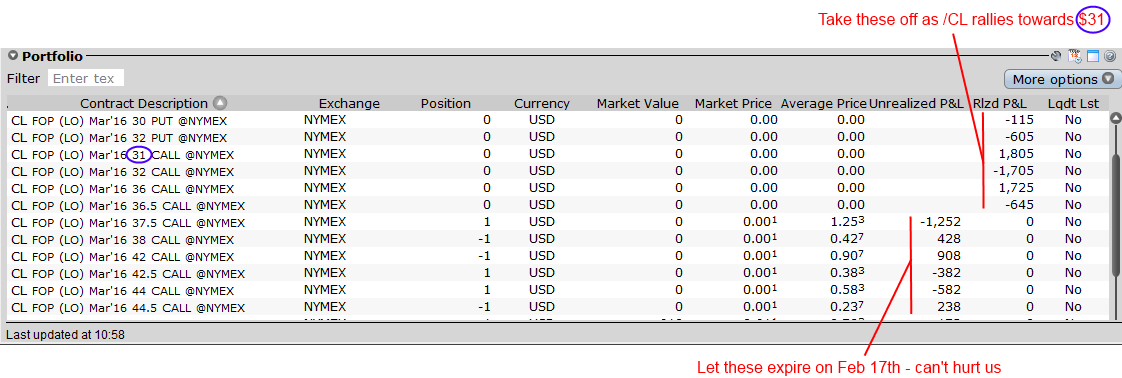The image size is (1122, 378).
Task: Click NYMEX exchange in the 30 PUT row
Action: pos(325,120)
